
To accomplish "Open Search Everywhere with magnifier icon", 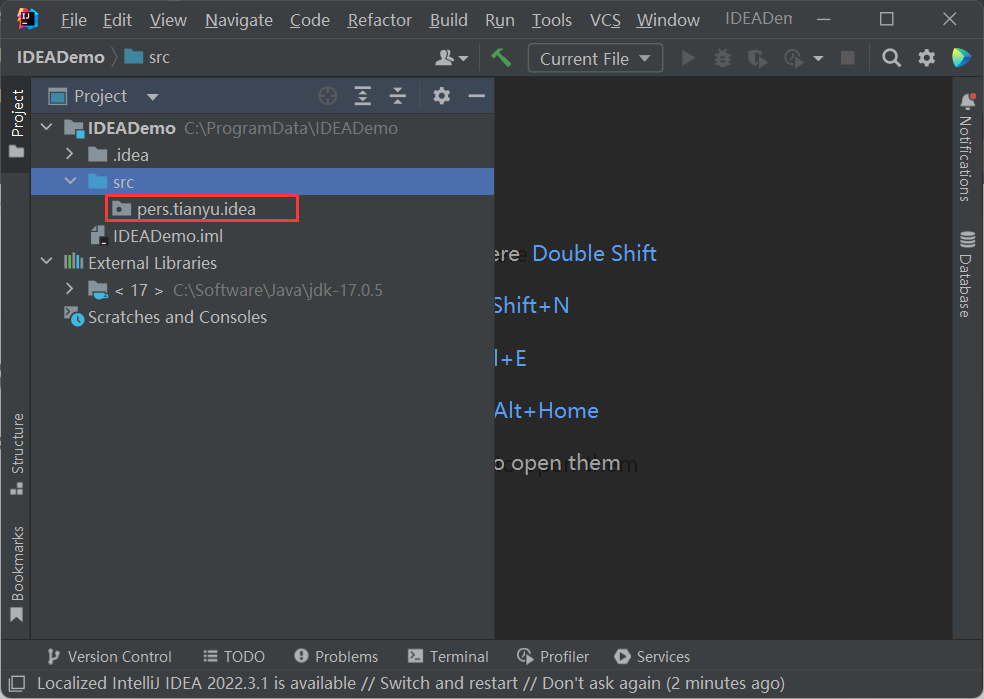I will (891, 57).
